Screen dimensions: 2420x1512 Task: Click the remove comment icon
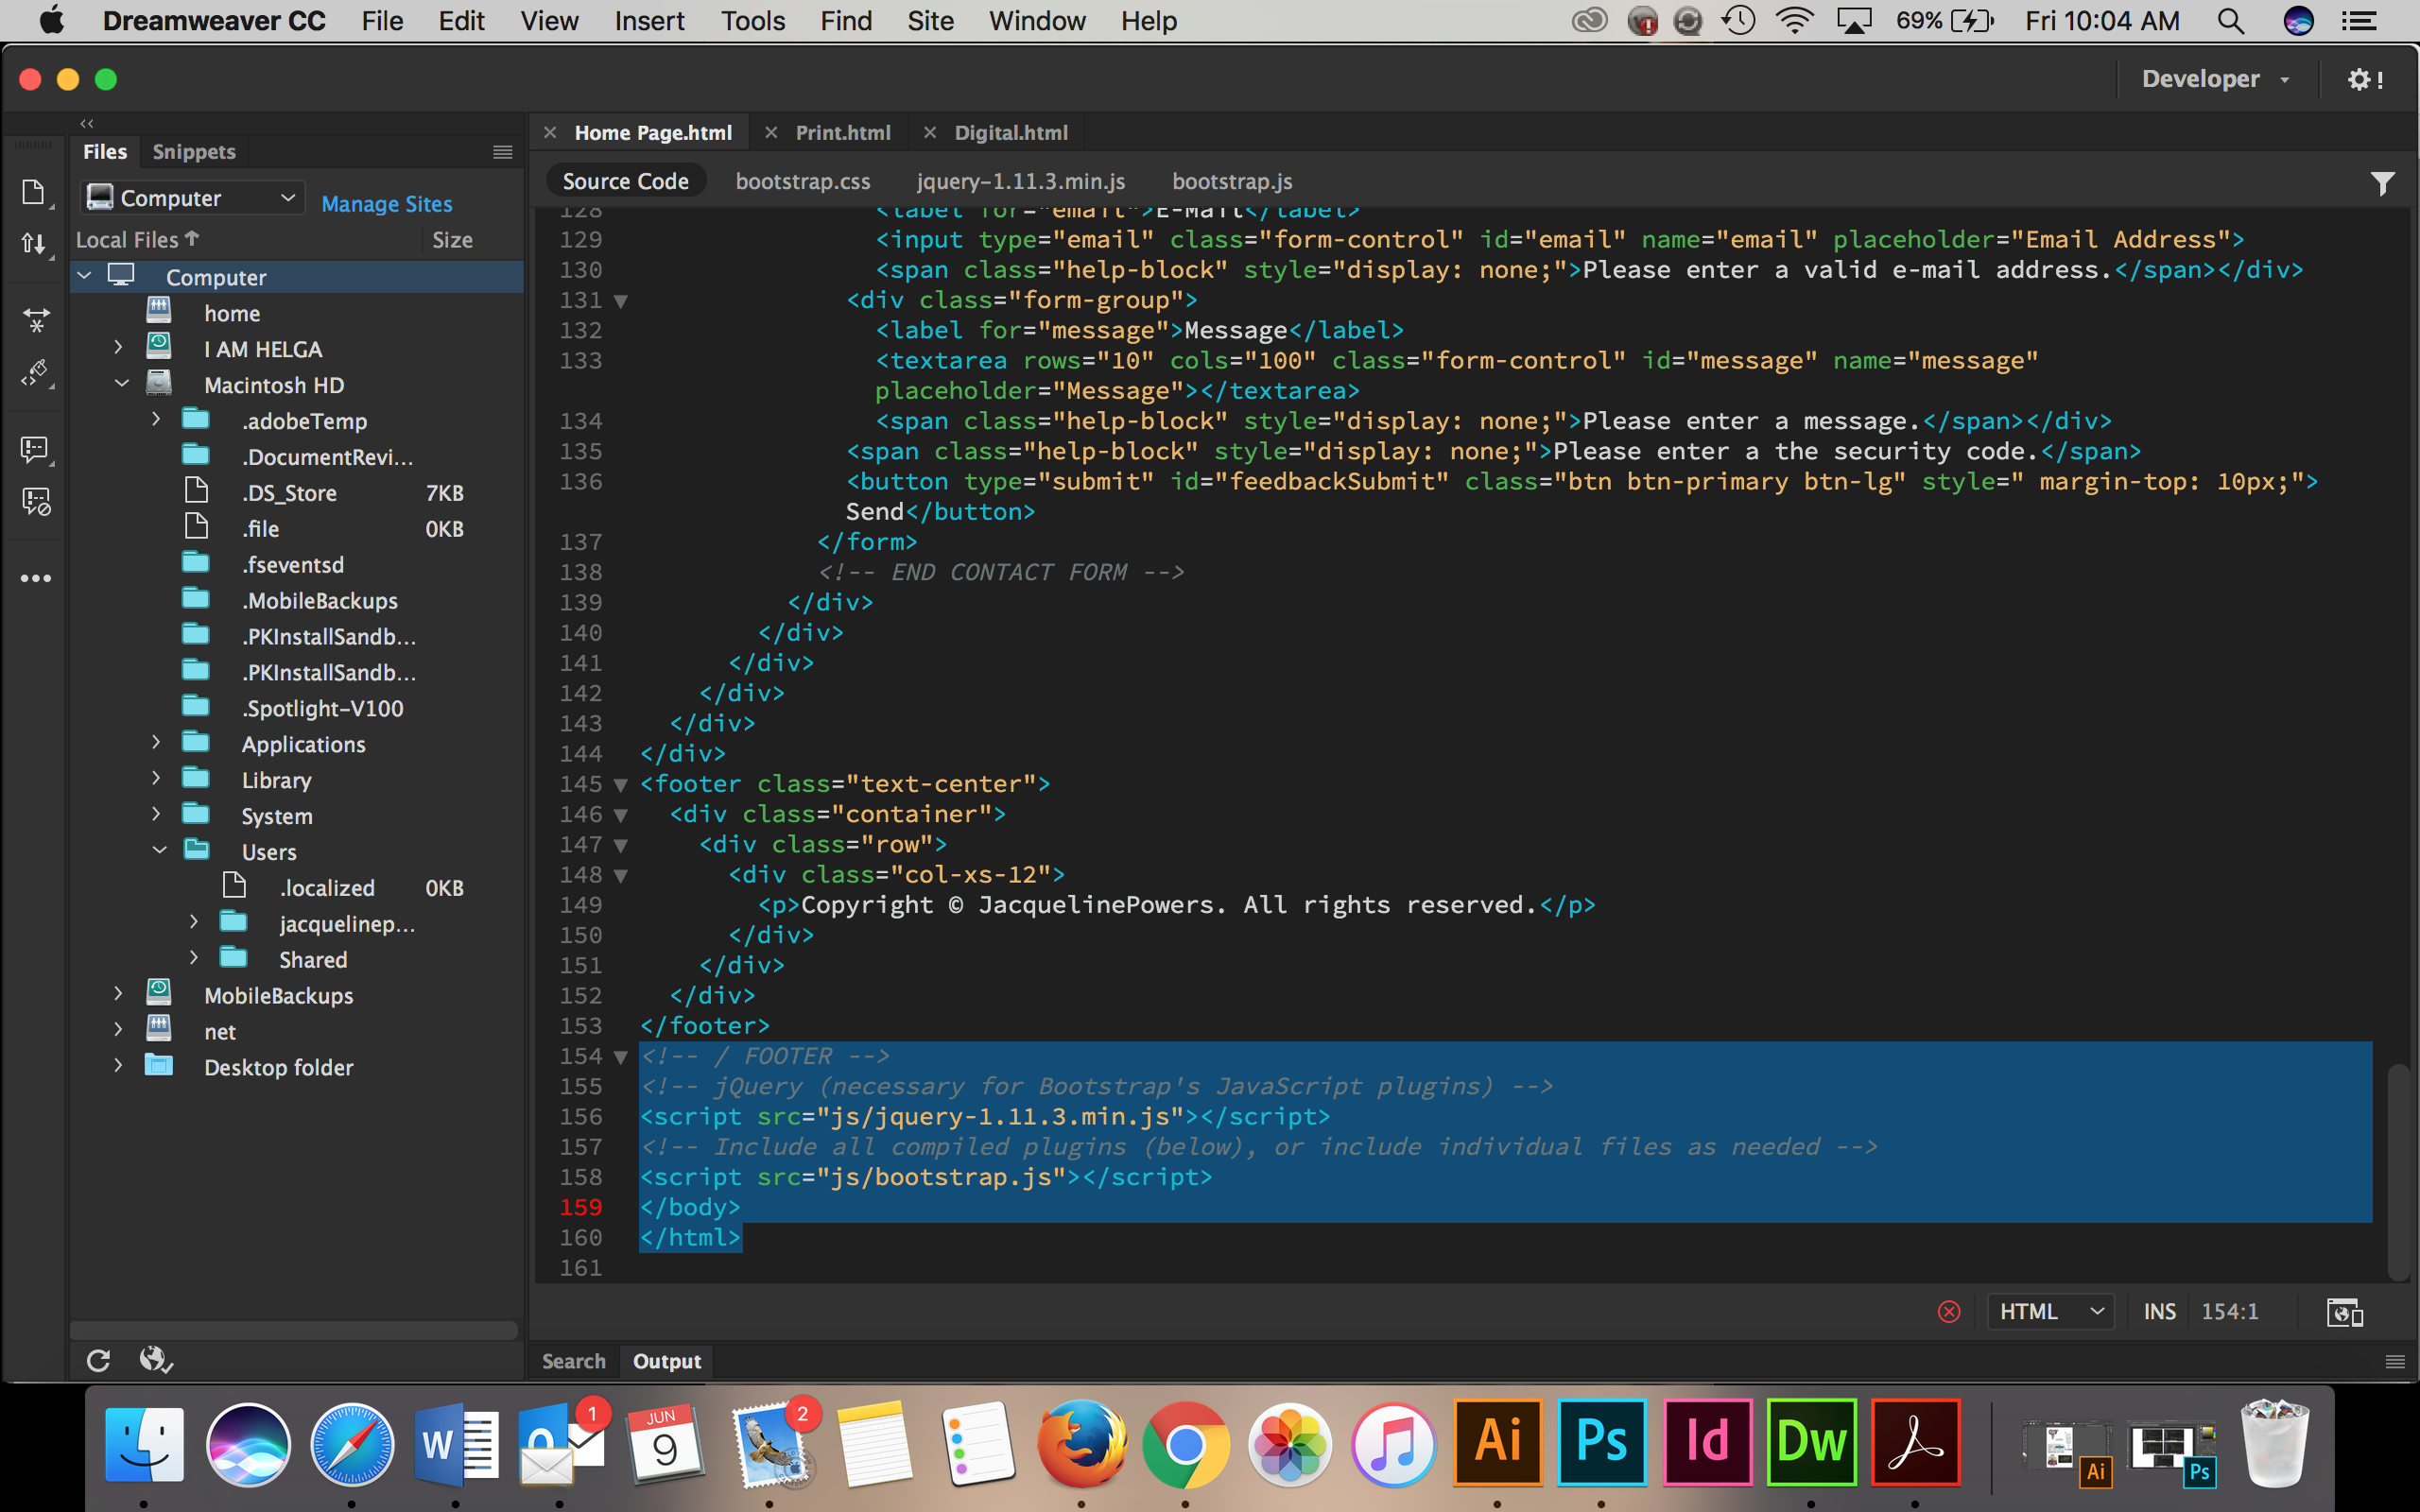[36, 501]
